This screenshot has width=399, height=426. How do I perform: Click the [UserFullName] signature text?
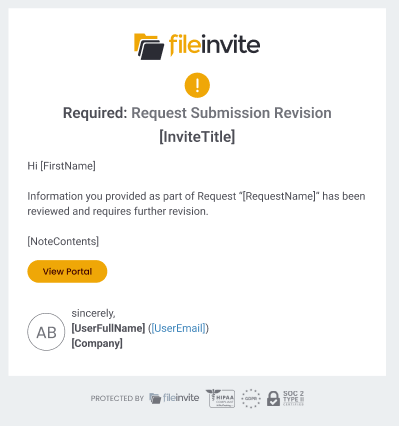click(x=108, y=328)
